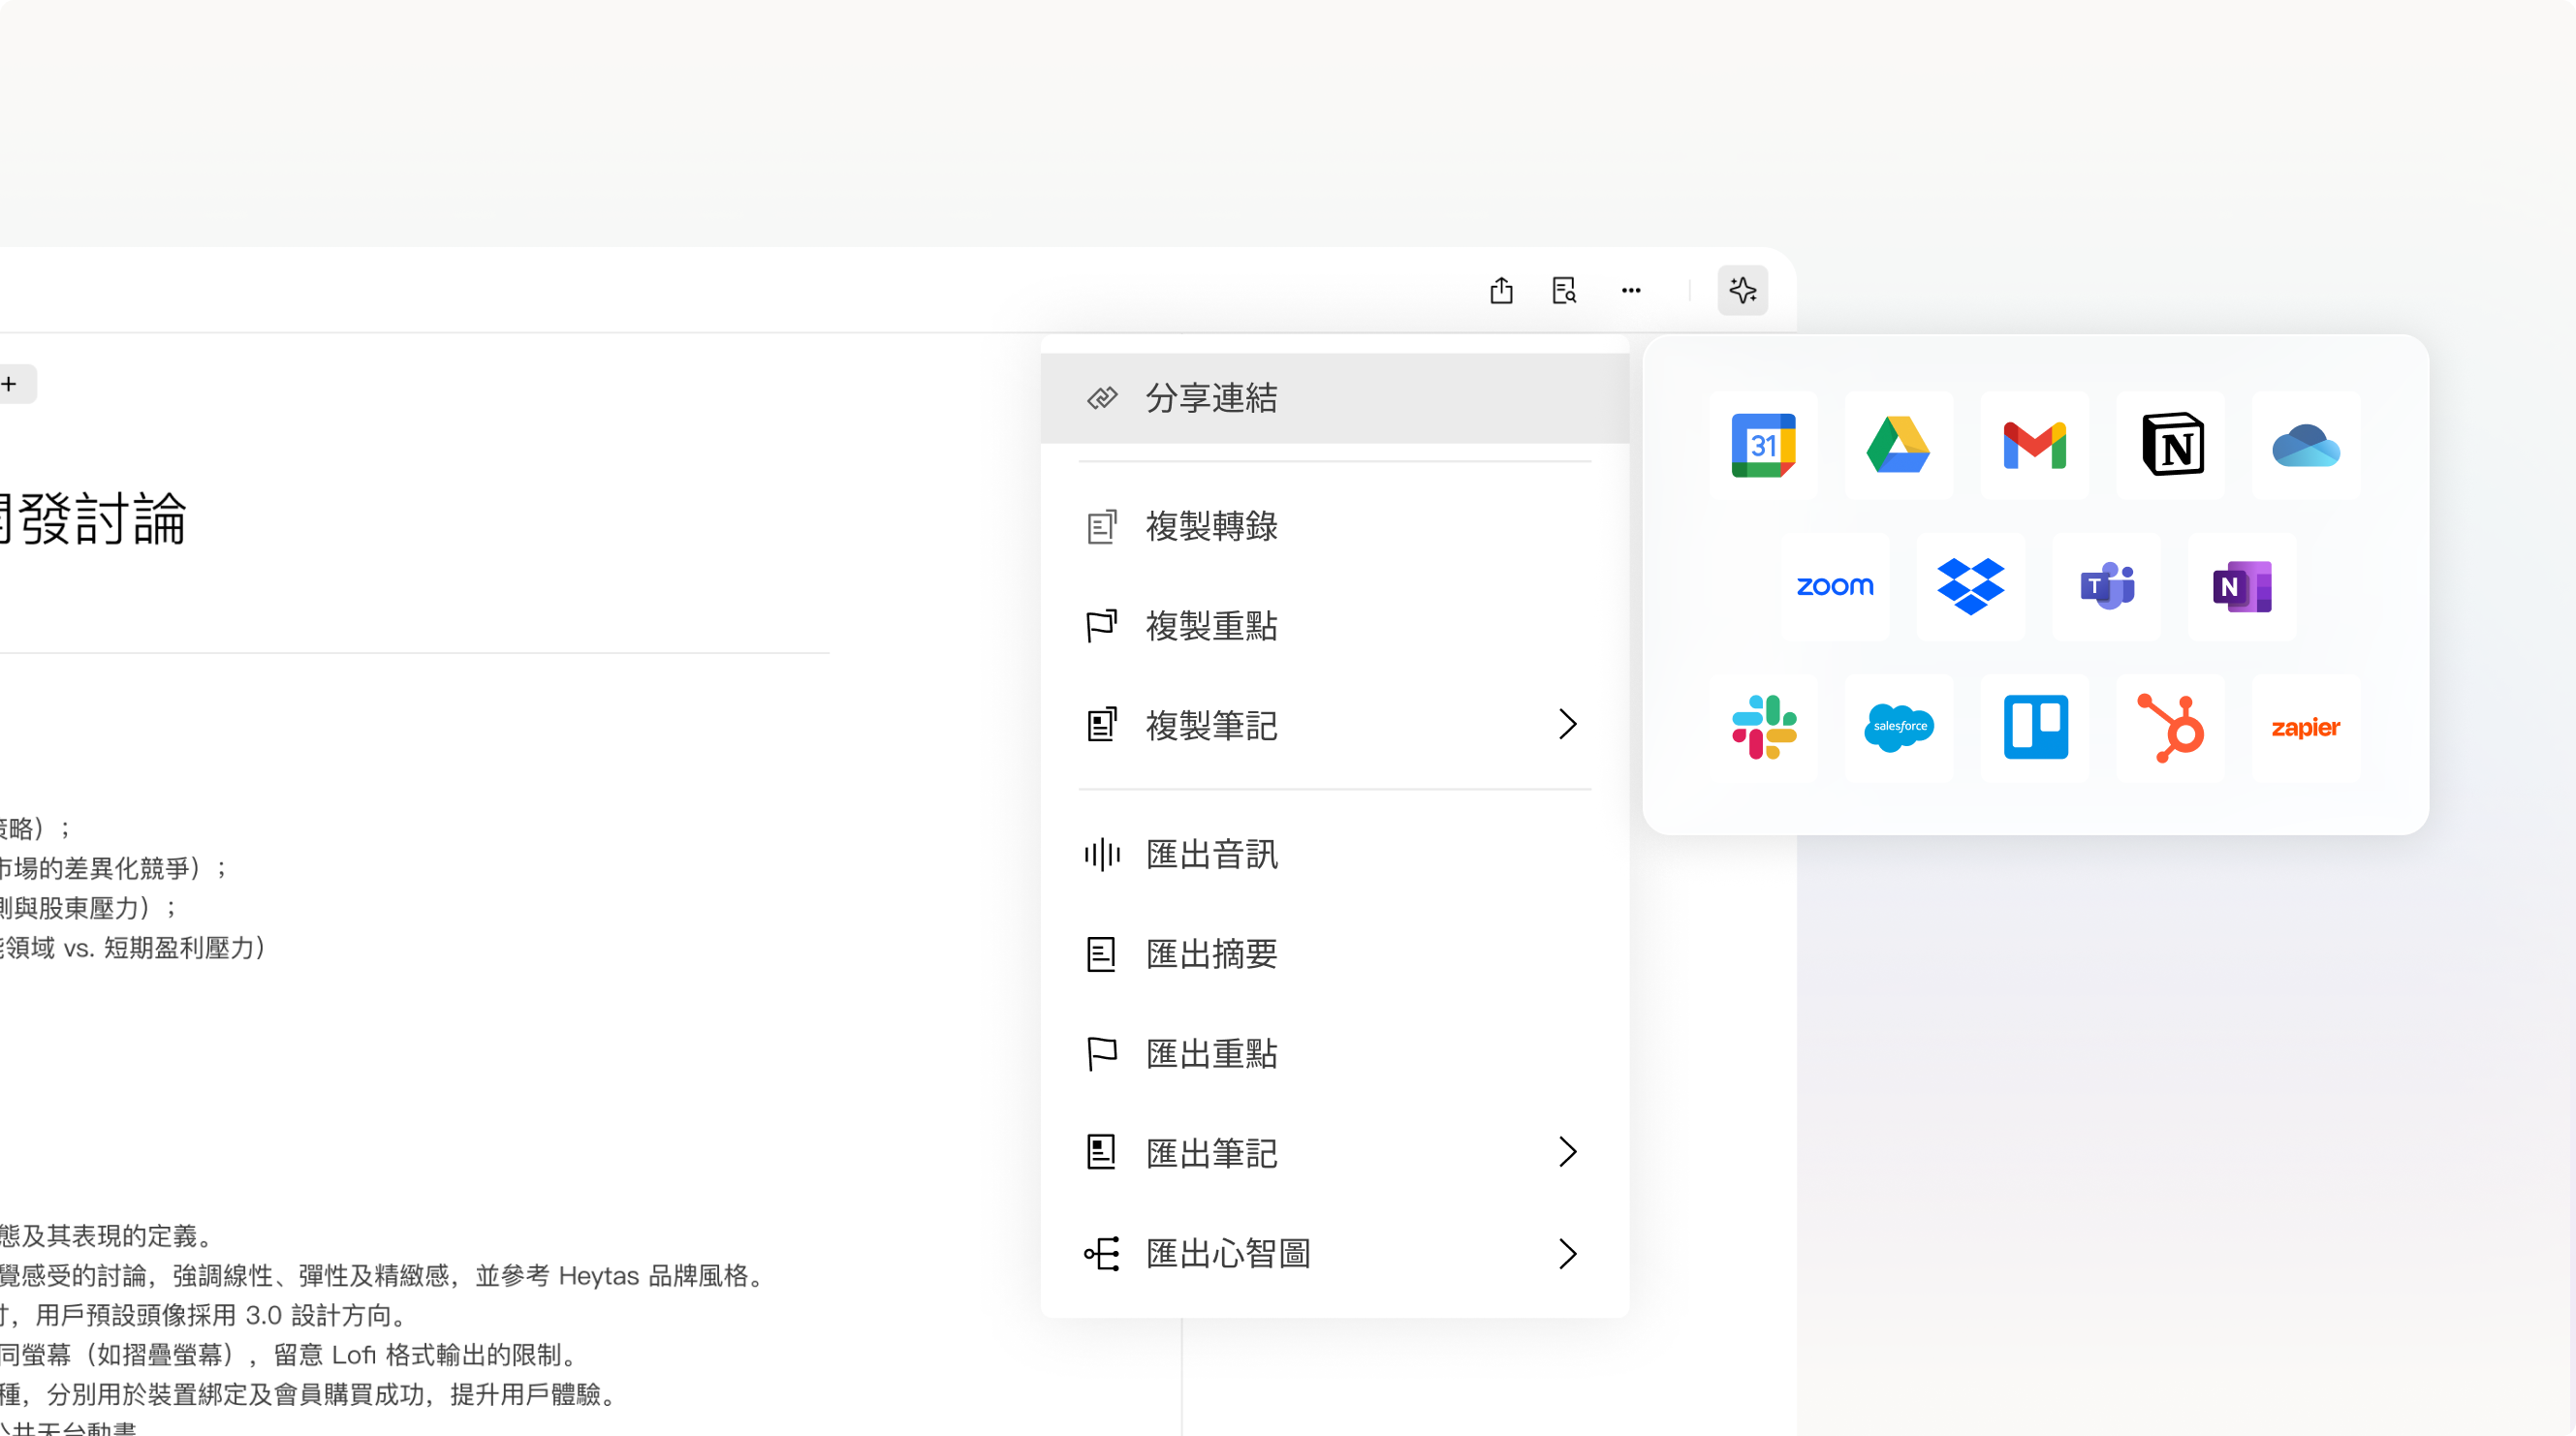Click the share/export icon in toolbar
Image resolution: width=2576 pixels, height=1436 pixels.
point(1501,291)
